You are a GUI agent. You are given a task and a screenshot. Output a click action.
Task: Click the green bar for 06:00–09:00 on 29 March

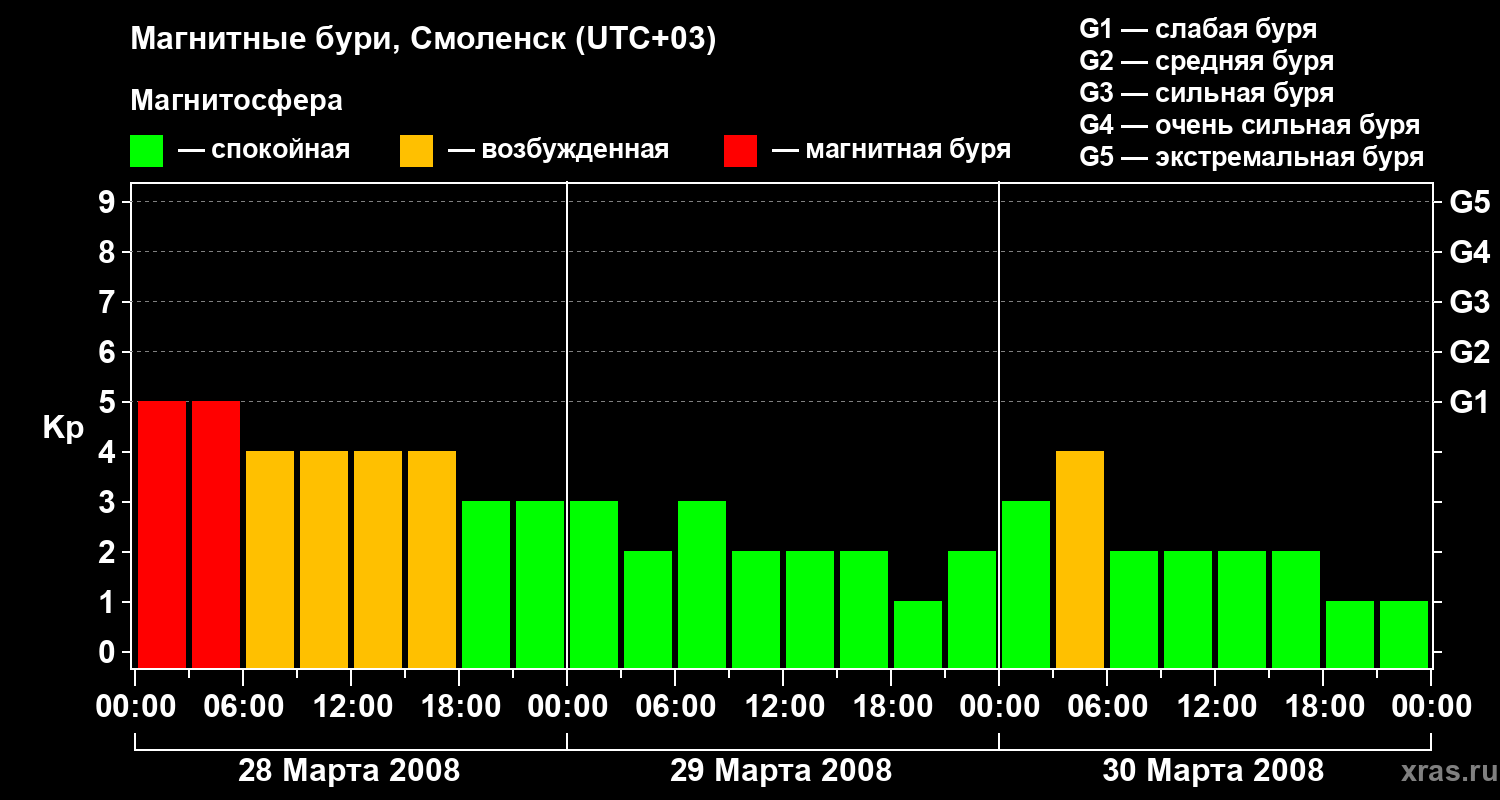click(702, 584)
